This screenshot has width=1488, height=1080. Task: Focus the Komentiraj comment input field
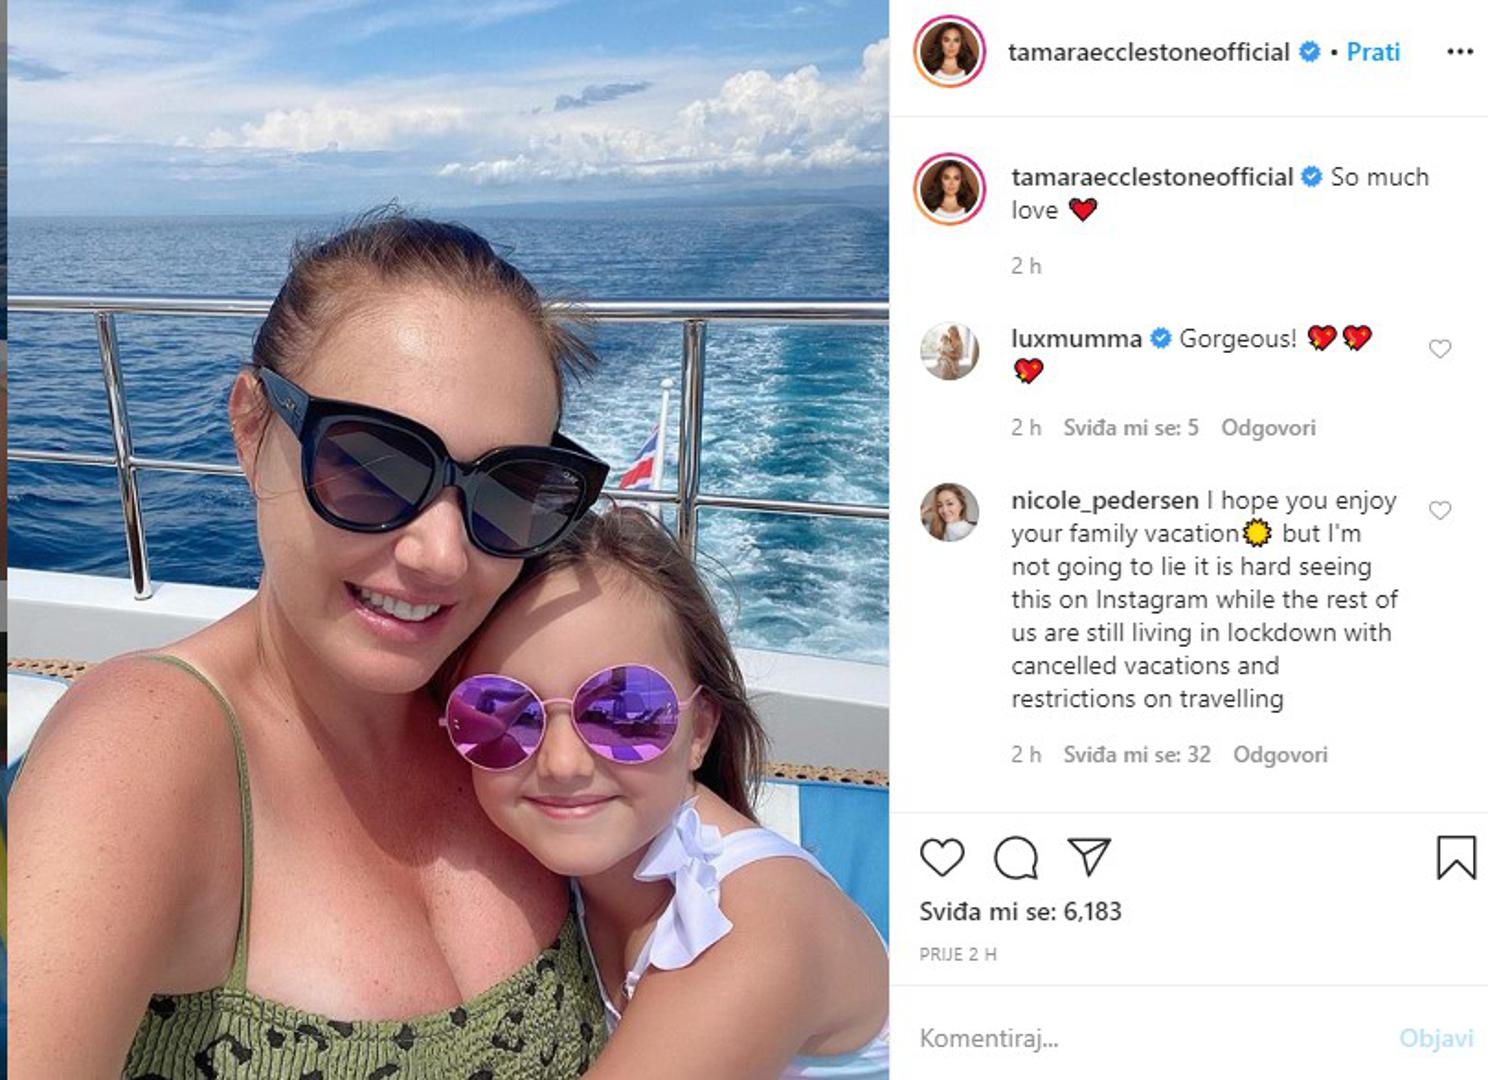point(1150,1038)
